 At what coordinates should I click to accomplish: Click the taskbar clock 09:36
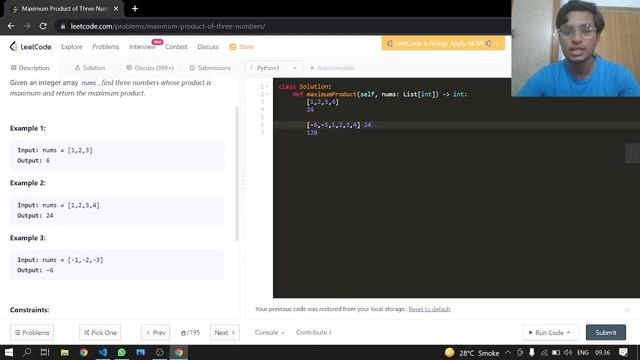pyautogui.click(x=602, y=353)
